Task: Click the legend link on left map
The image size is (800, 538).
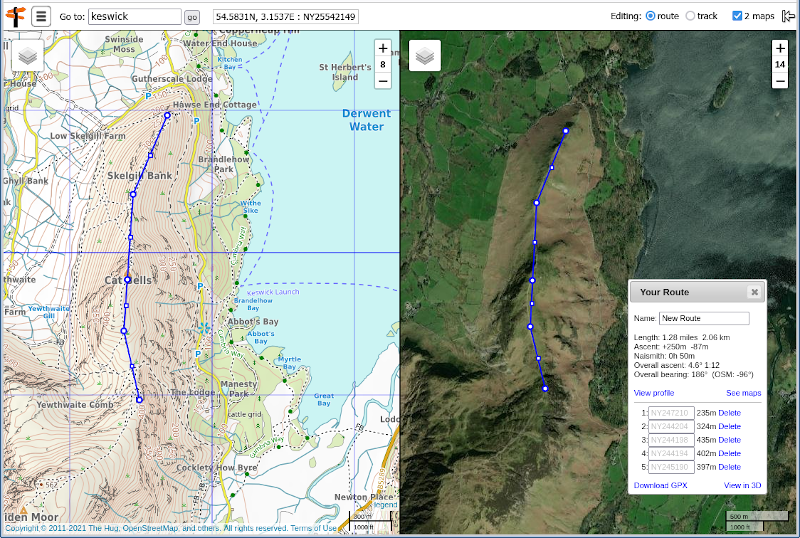Action: 385,505
